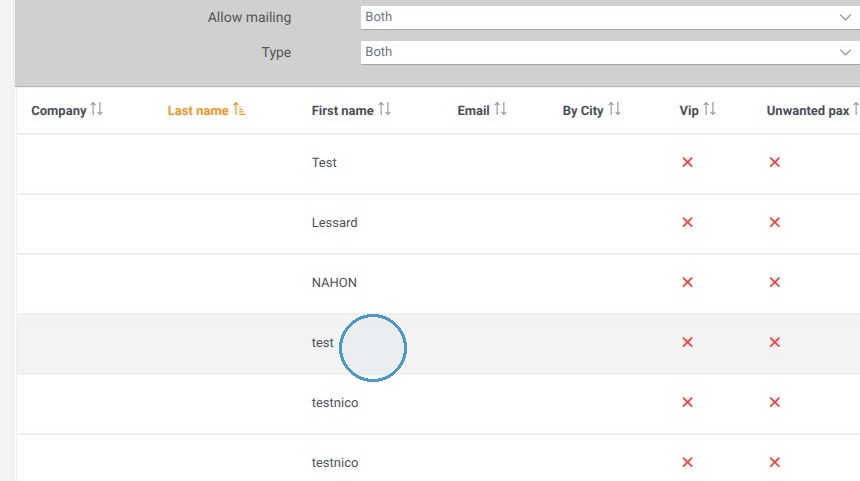Image resolution: width=860 pixels, height=481 pixels.
Task: Toggle the Vip X in the first Test row
Action: point(687,162)
